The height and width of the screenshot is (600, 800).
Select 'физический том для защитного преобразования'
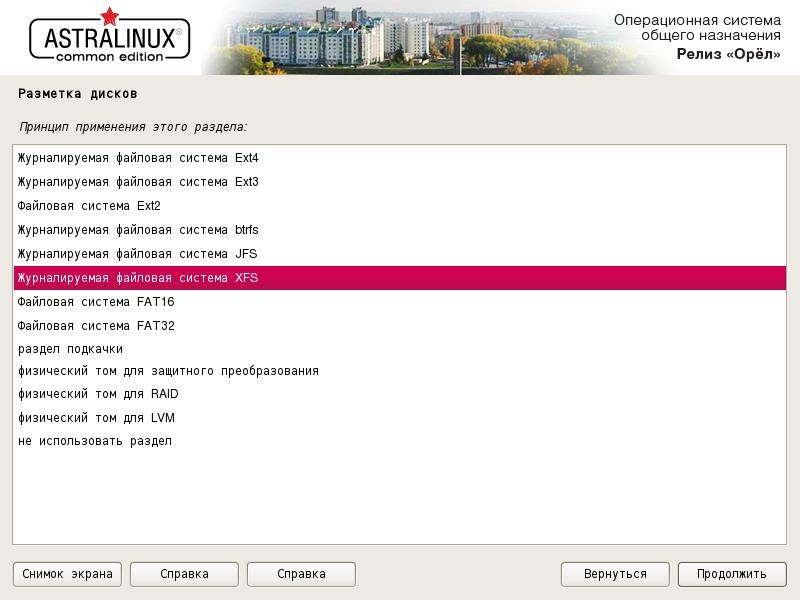[x=168, y=371]
